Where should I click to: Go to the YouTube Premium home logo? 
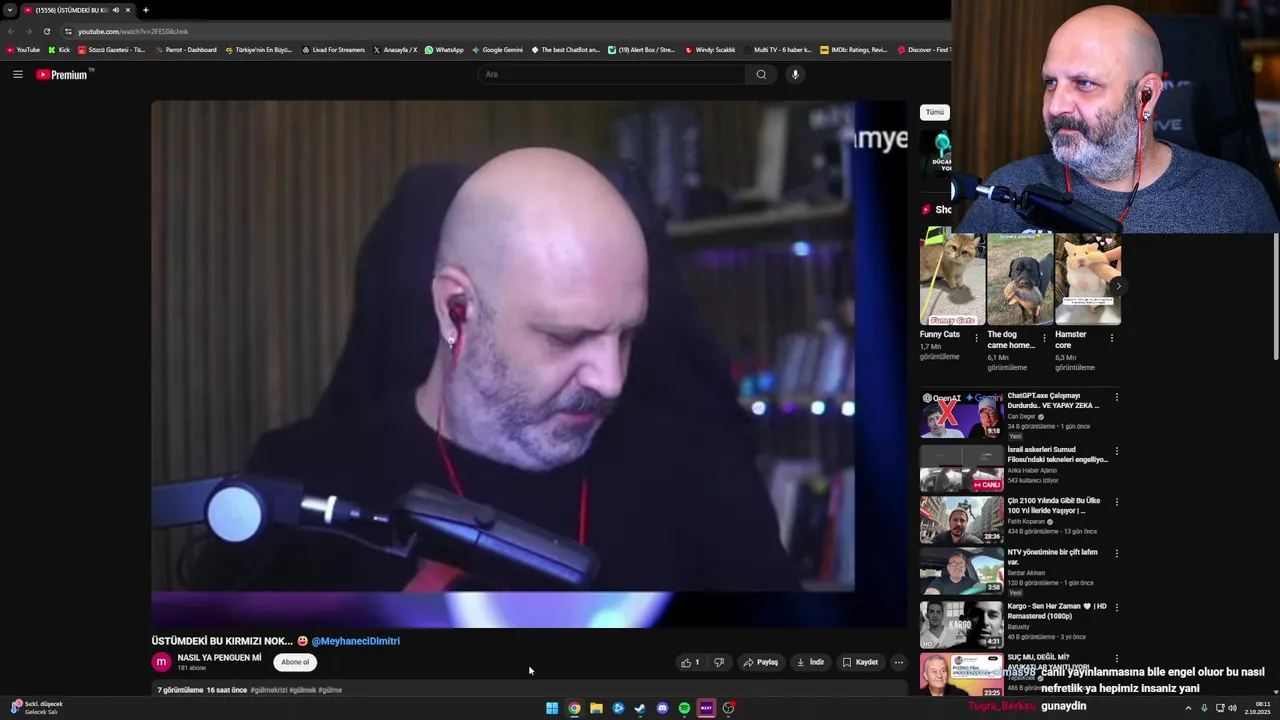pyautogui.click(x=62, y=74)
